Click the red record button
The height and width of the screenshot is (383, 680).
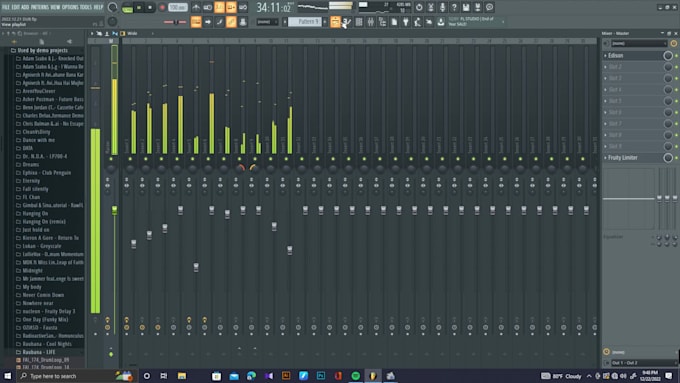pyautogui.click(x=162, y=7)
